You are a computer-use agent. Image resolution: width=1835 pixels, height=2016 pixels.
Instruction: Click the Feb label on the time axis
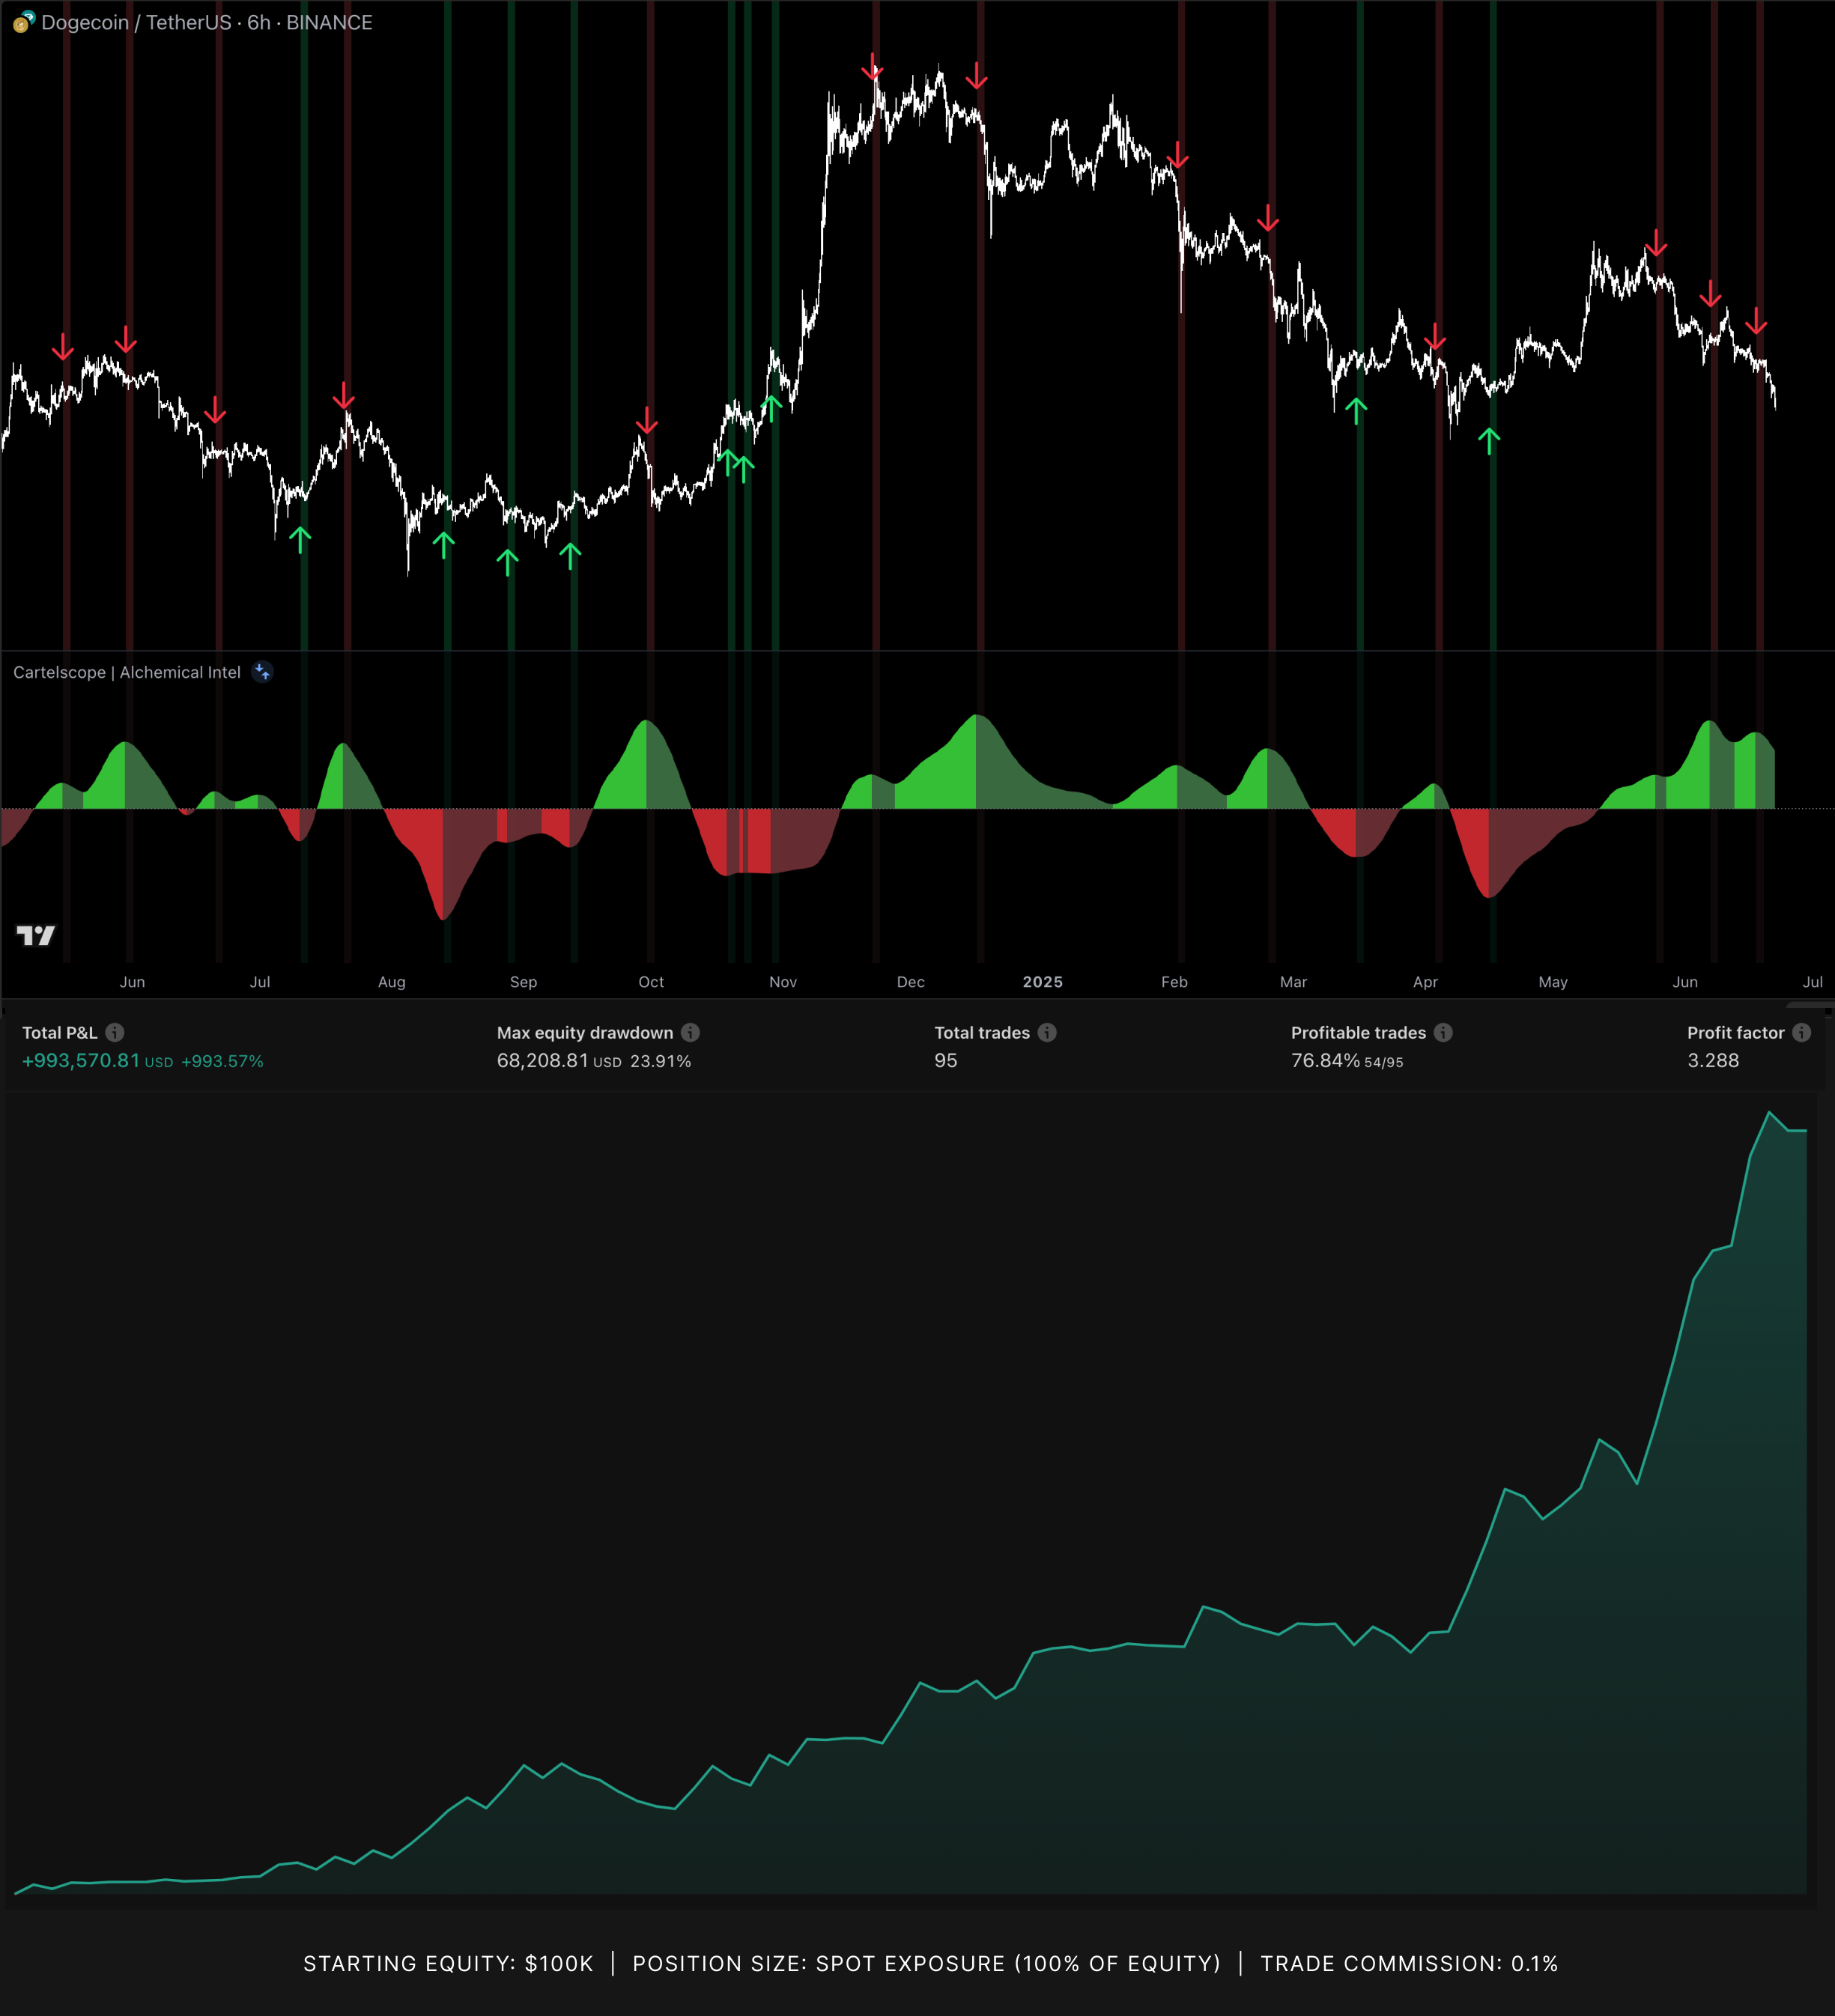coord(1174,982)
